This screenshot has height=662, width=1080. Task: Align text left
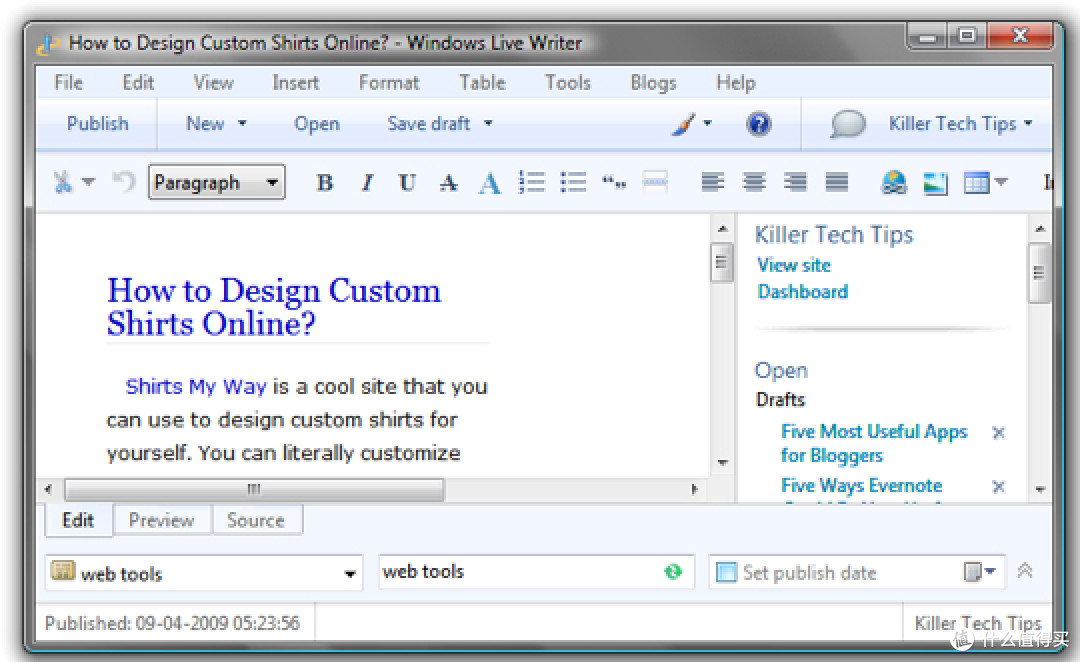coord(712,182)
